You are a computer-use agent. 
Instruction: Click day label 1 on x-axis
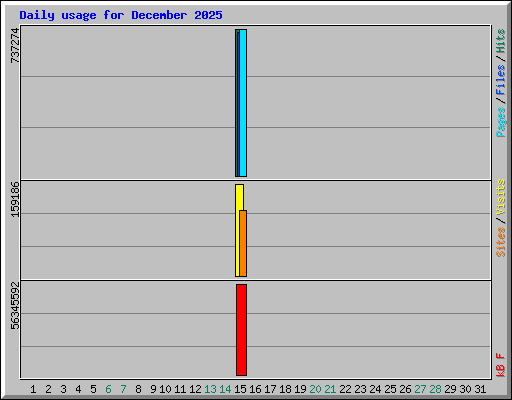(x=33, y=389)
